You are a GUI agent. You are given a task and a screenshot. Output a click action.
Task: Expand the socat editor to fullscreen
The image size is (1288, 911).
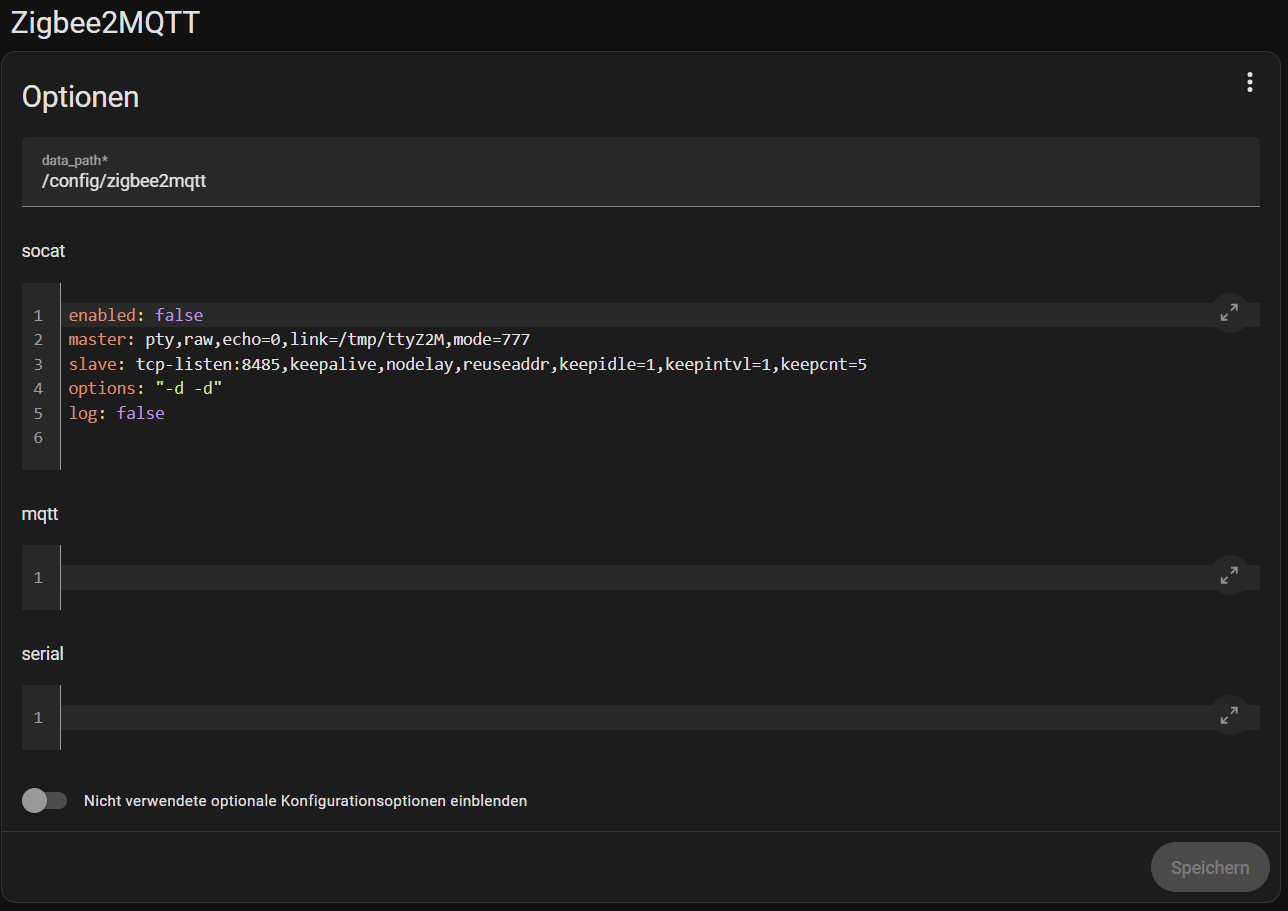[x=1229, y=313]
